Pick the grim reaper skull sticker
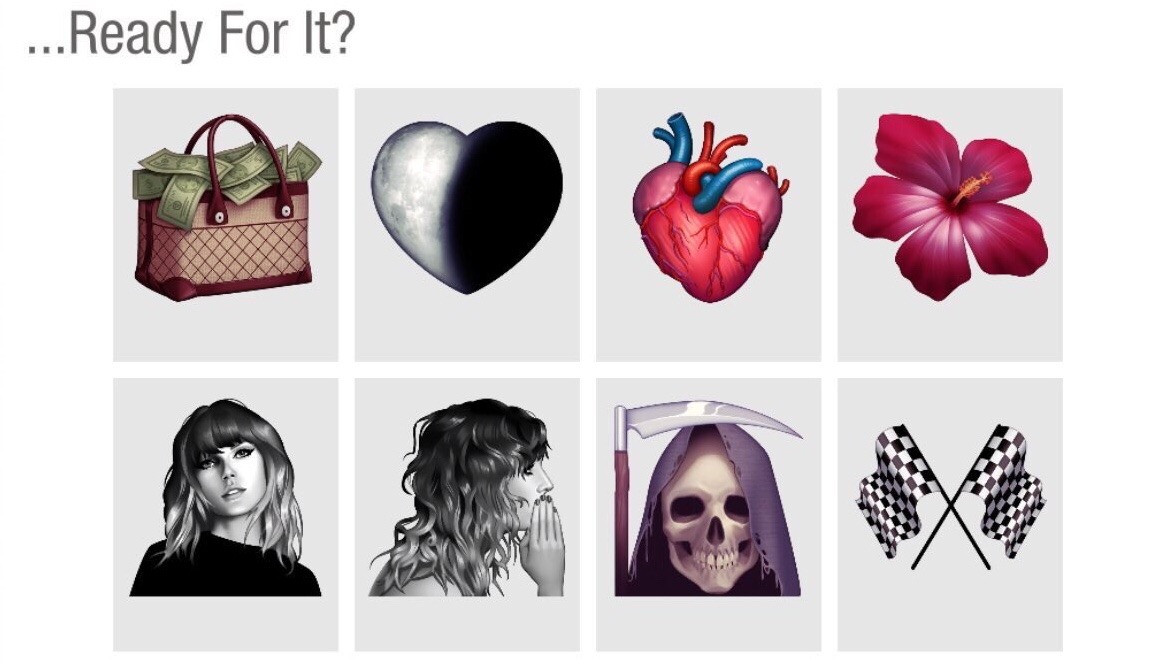The image size is (1164, 664). [708, 514]
